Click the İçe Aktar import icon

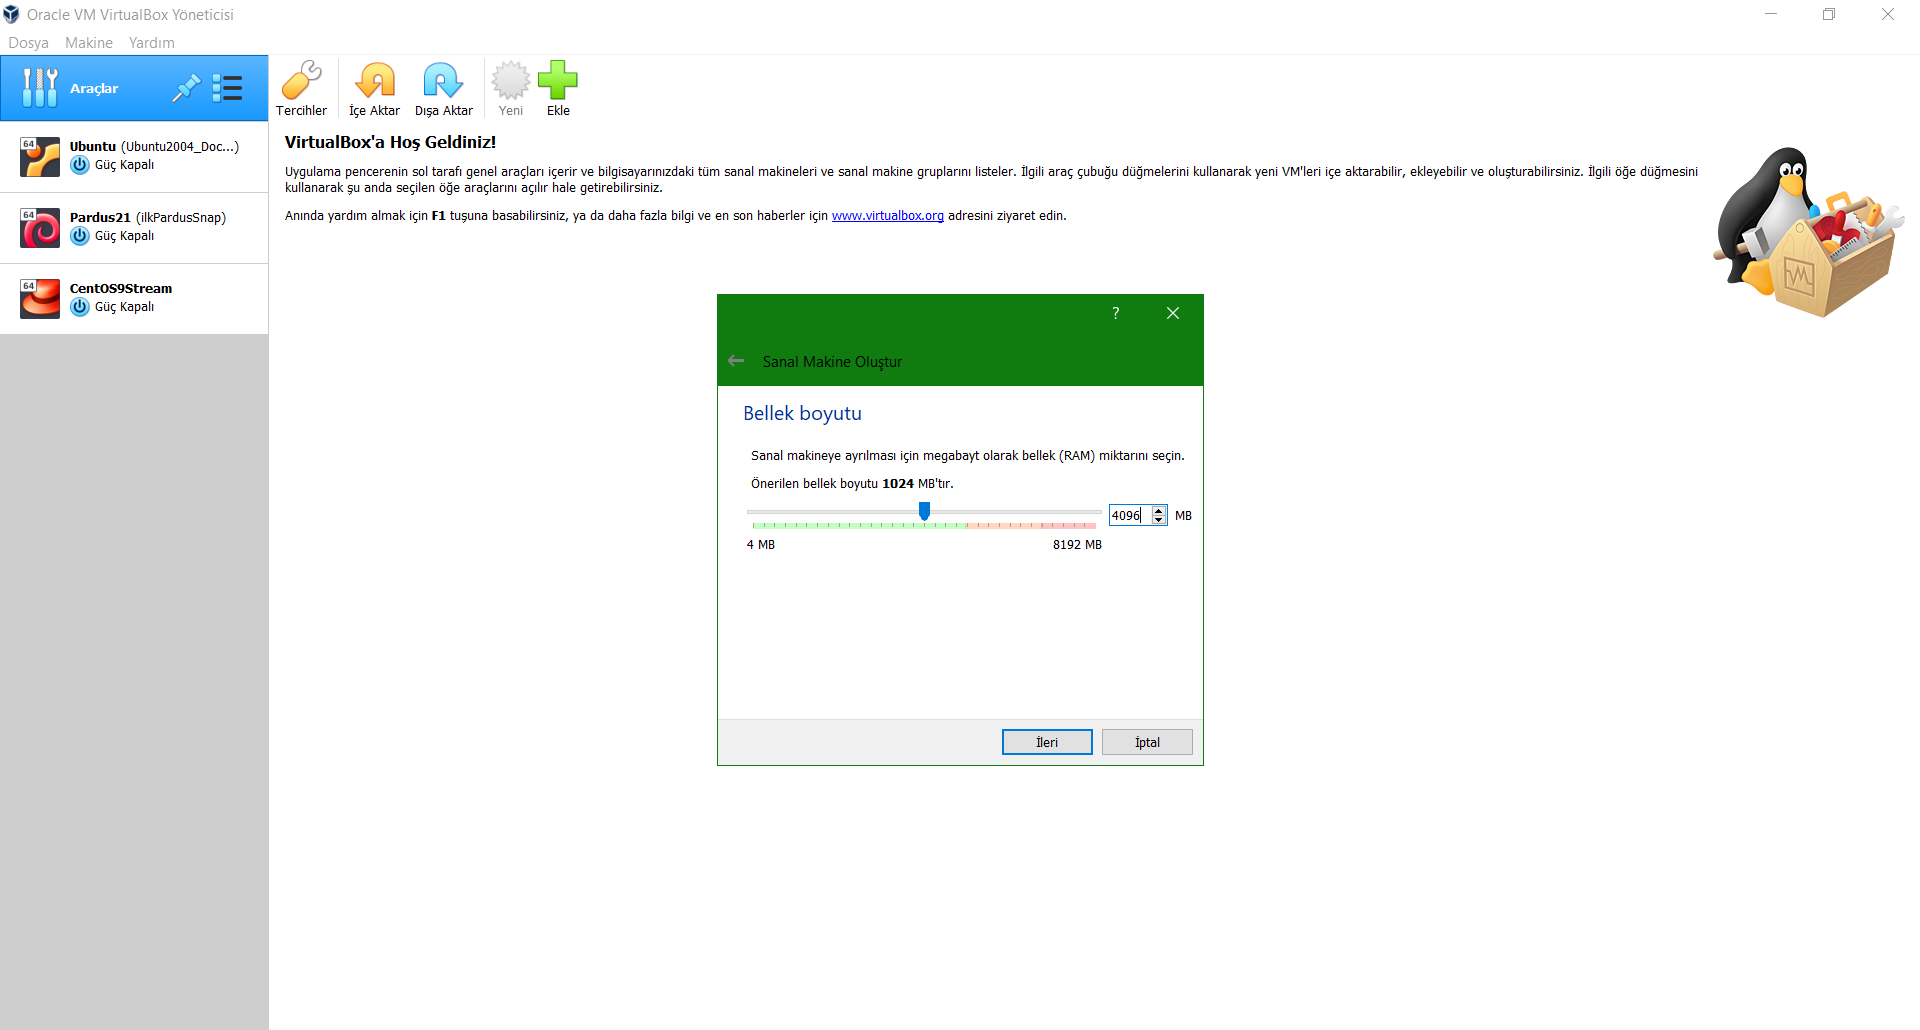(375, 80)
